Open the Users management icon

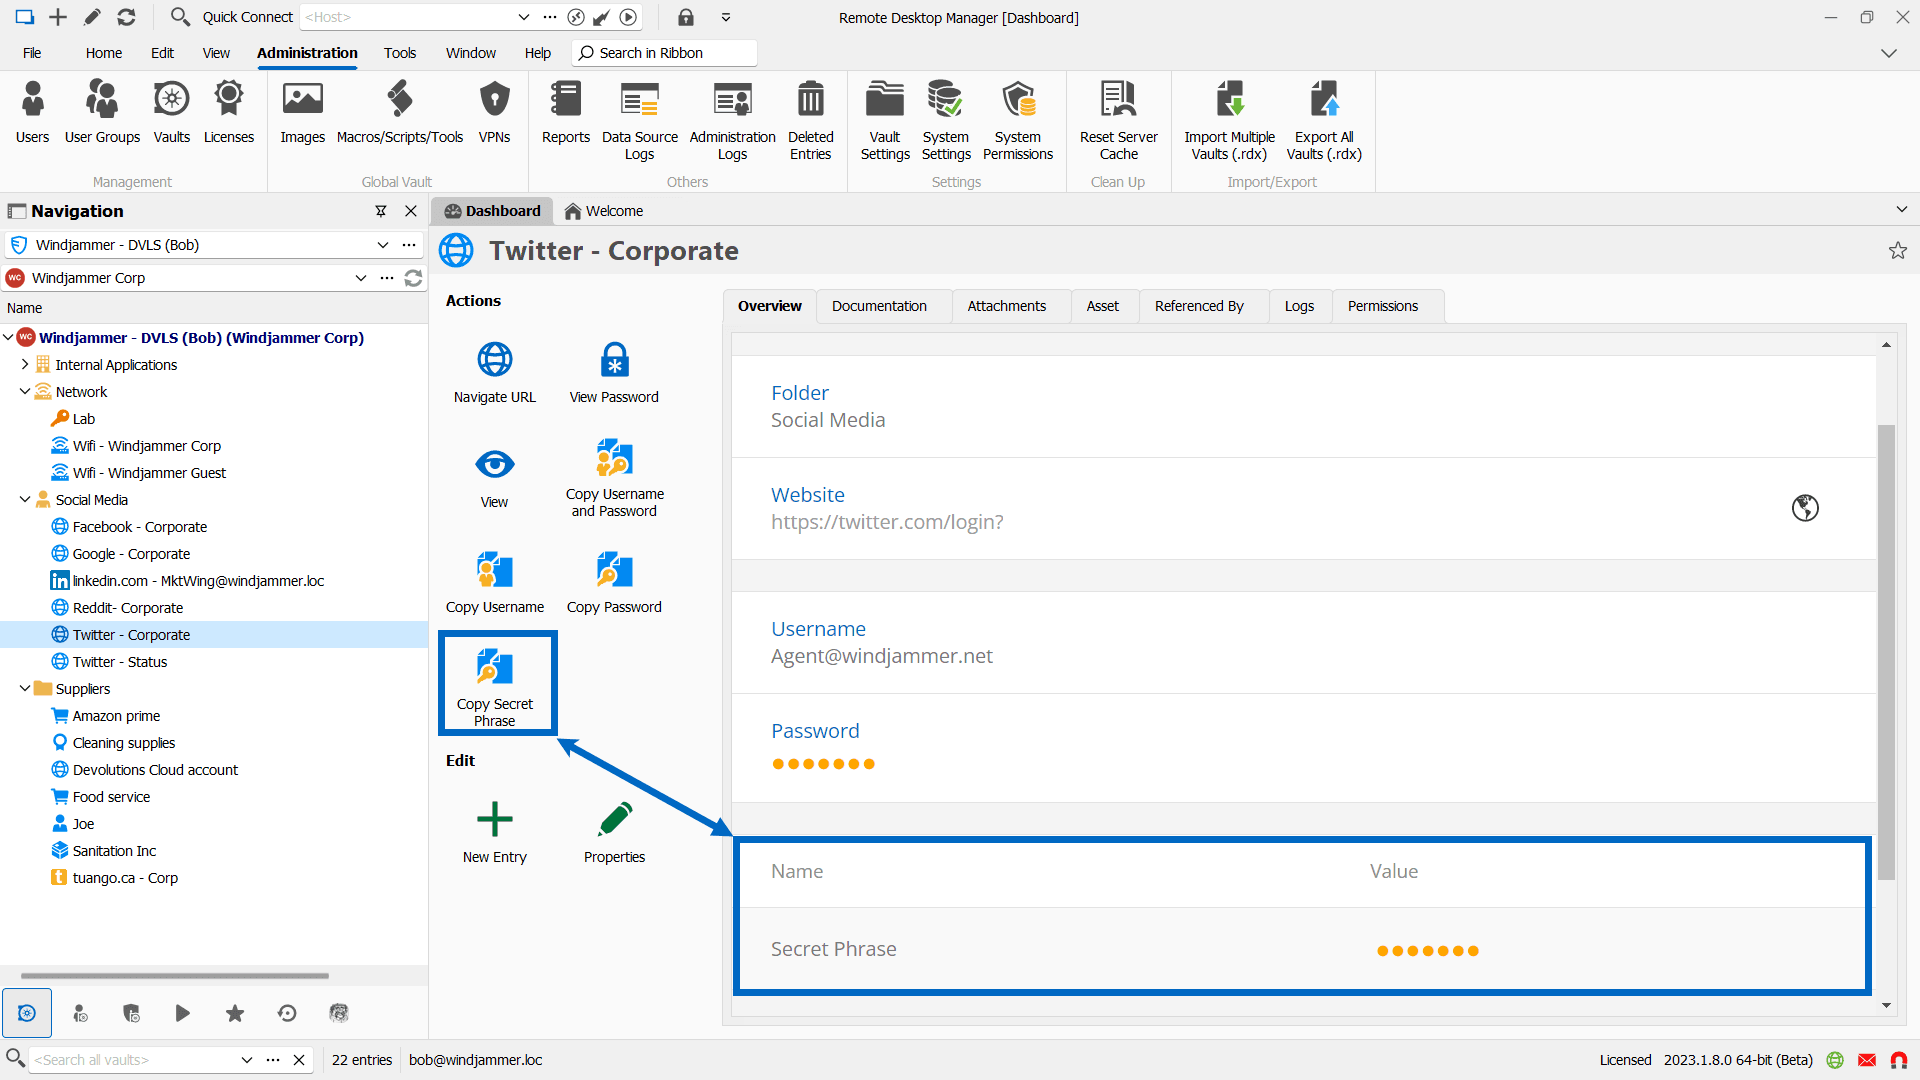pos(32,112)
